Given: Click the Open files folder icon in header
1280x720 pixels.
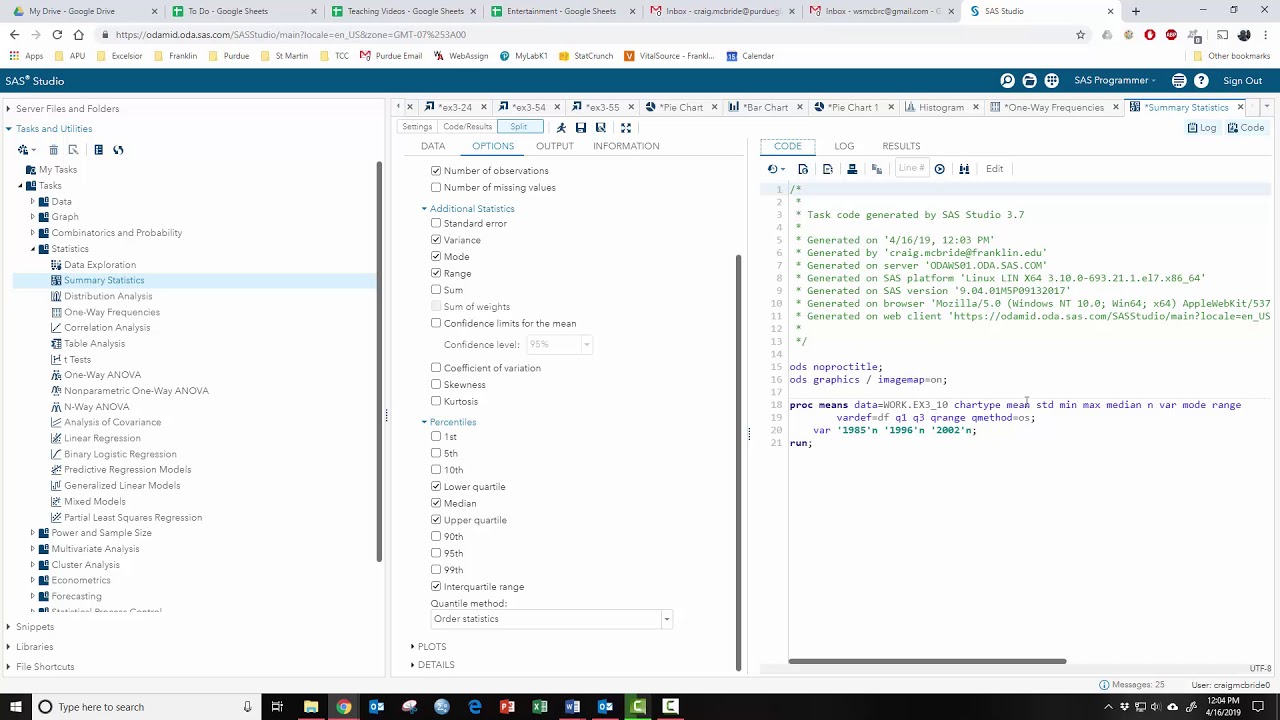Looking at the screenshot, I should (x=1029, y=80).
